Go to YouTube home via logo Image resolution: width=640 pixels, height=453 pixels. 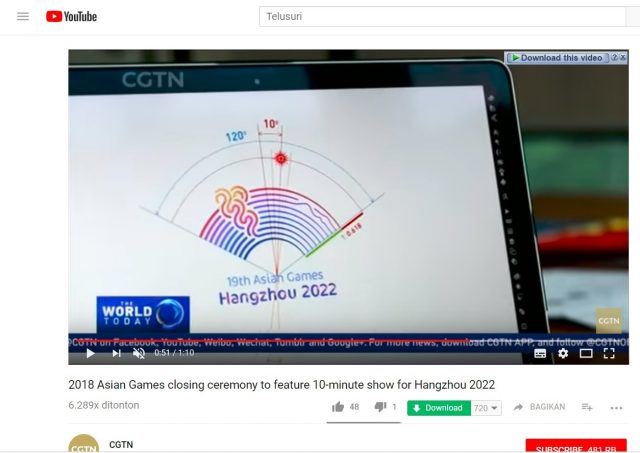pos(71,16)
